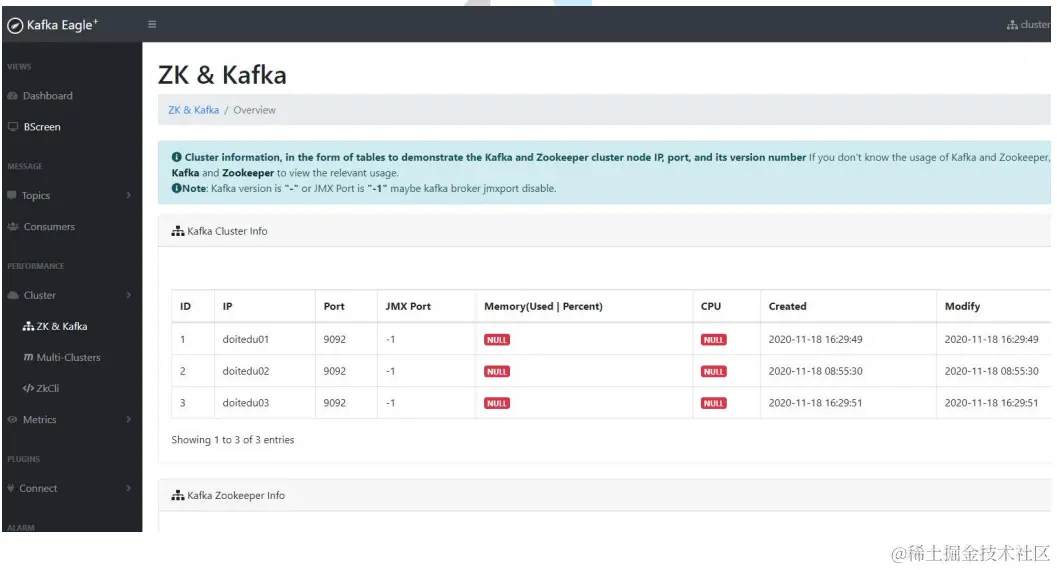Expand the Topics submenu chevron
This screenshot has height=570, width=1057.
tap(128, 195)
